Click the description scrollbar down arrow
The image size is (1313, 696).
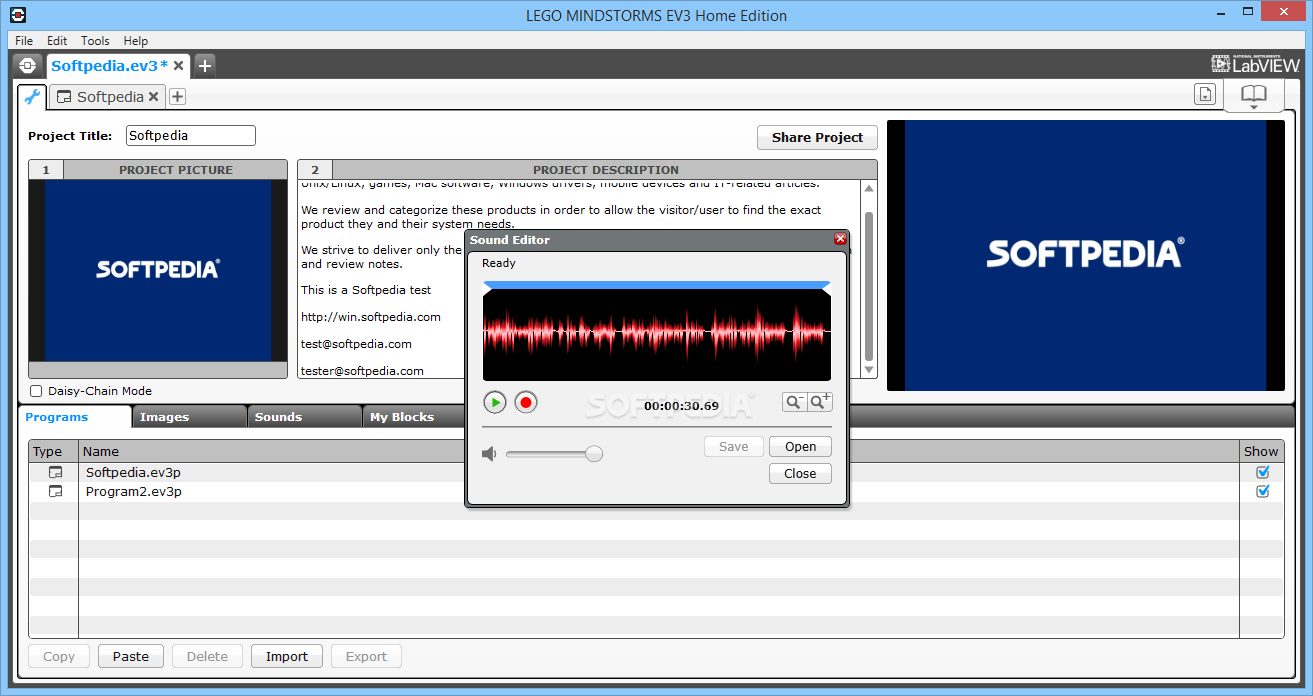tap(869, 371)
